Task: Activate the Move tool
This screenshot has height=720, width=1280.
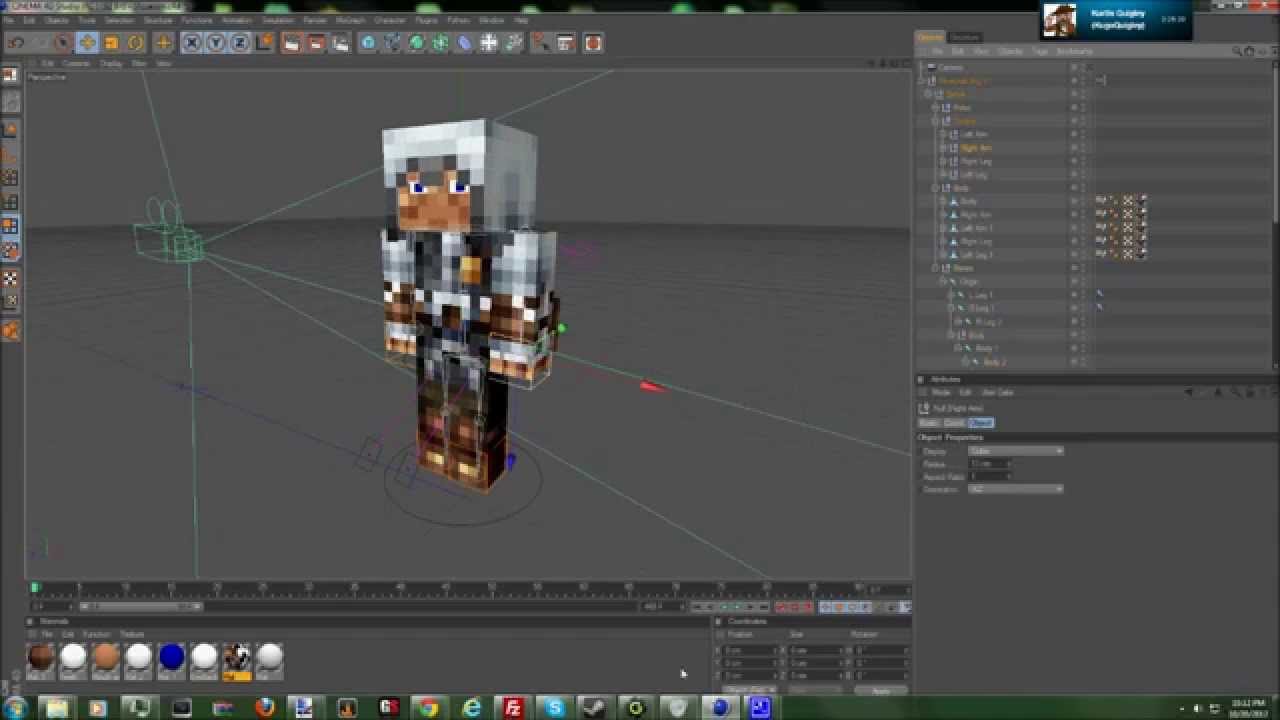Action: [87, 43]
